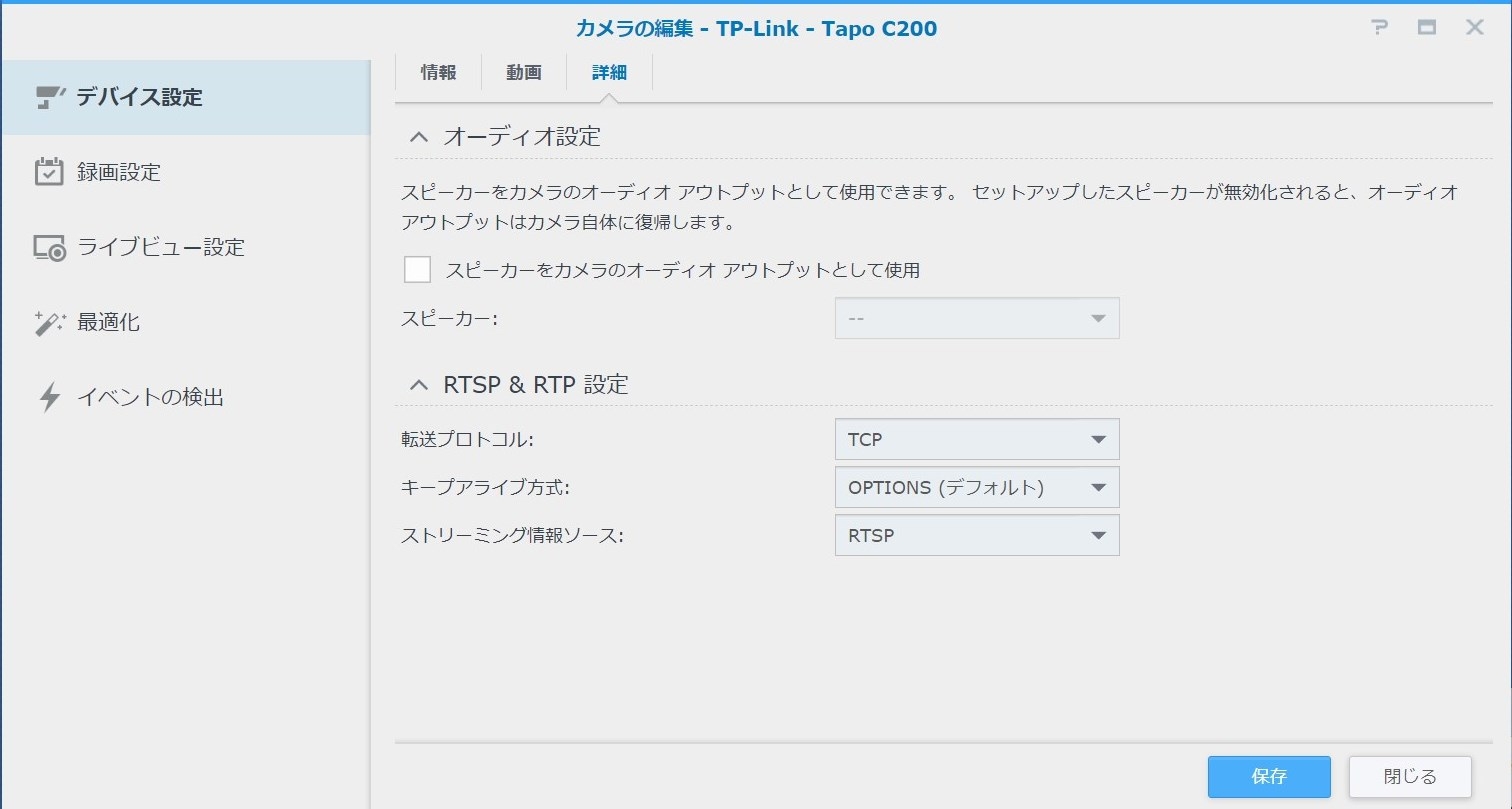
Task: Click the デバイス設定 camera icon
Action: 49,97
